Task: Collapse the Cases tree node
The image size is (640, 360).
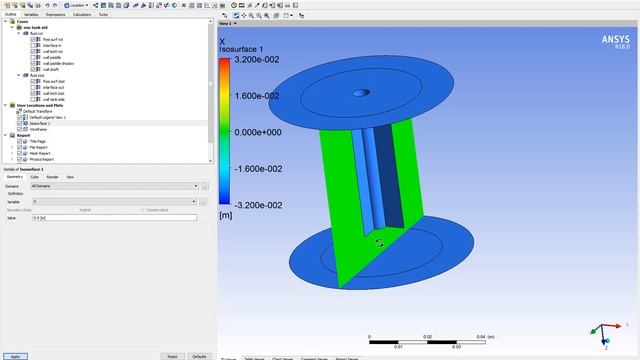Action: coord(6,21)
